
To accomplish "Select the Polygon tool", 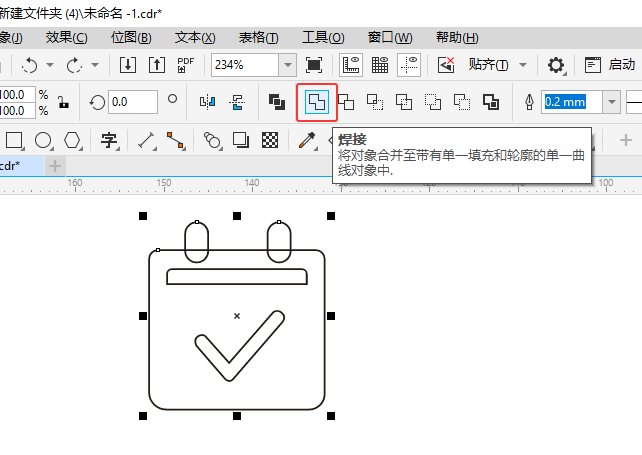I will [x=72, y=140].
